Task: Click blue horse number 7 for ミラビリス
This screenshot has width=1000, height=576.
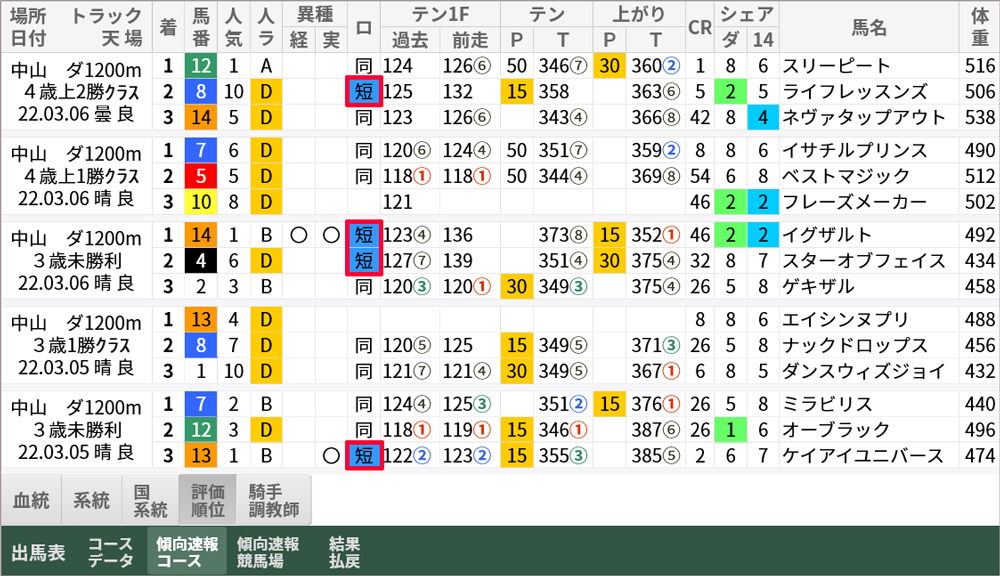Action: click(x=201, y=404)
